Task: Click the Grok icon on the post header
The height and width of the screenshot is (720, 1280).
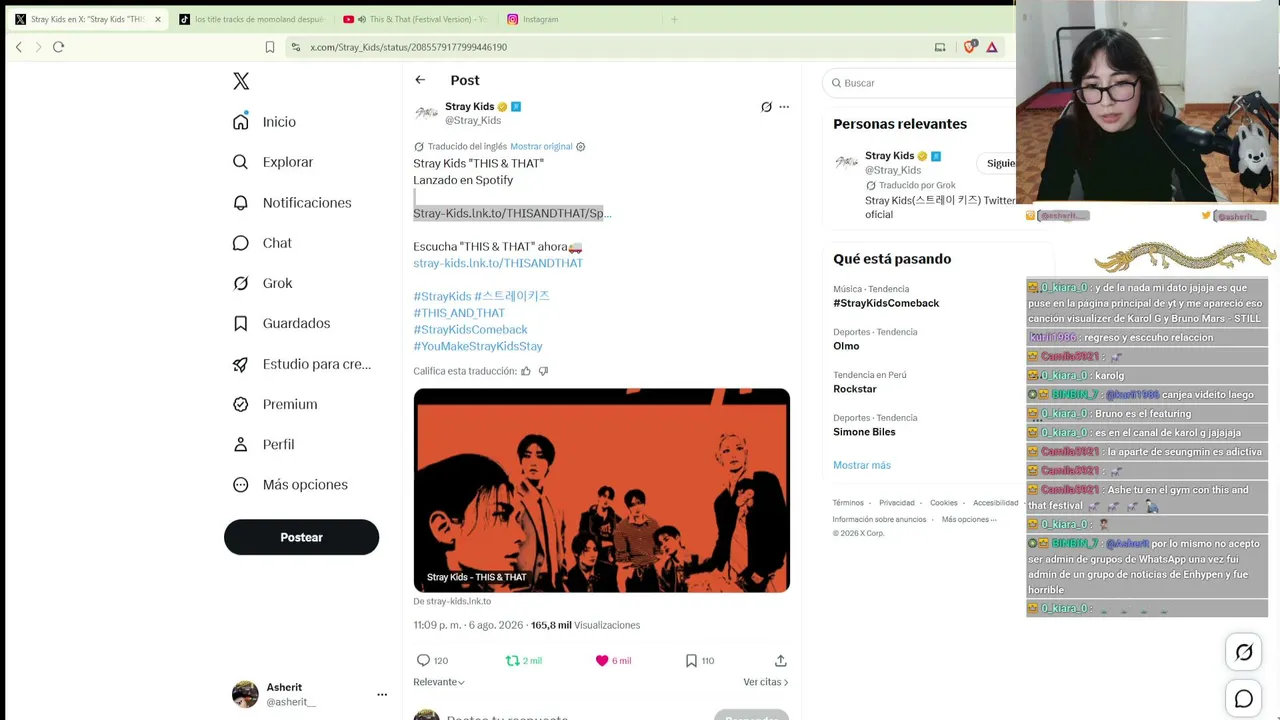Action: [x=766, y=107]
